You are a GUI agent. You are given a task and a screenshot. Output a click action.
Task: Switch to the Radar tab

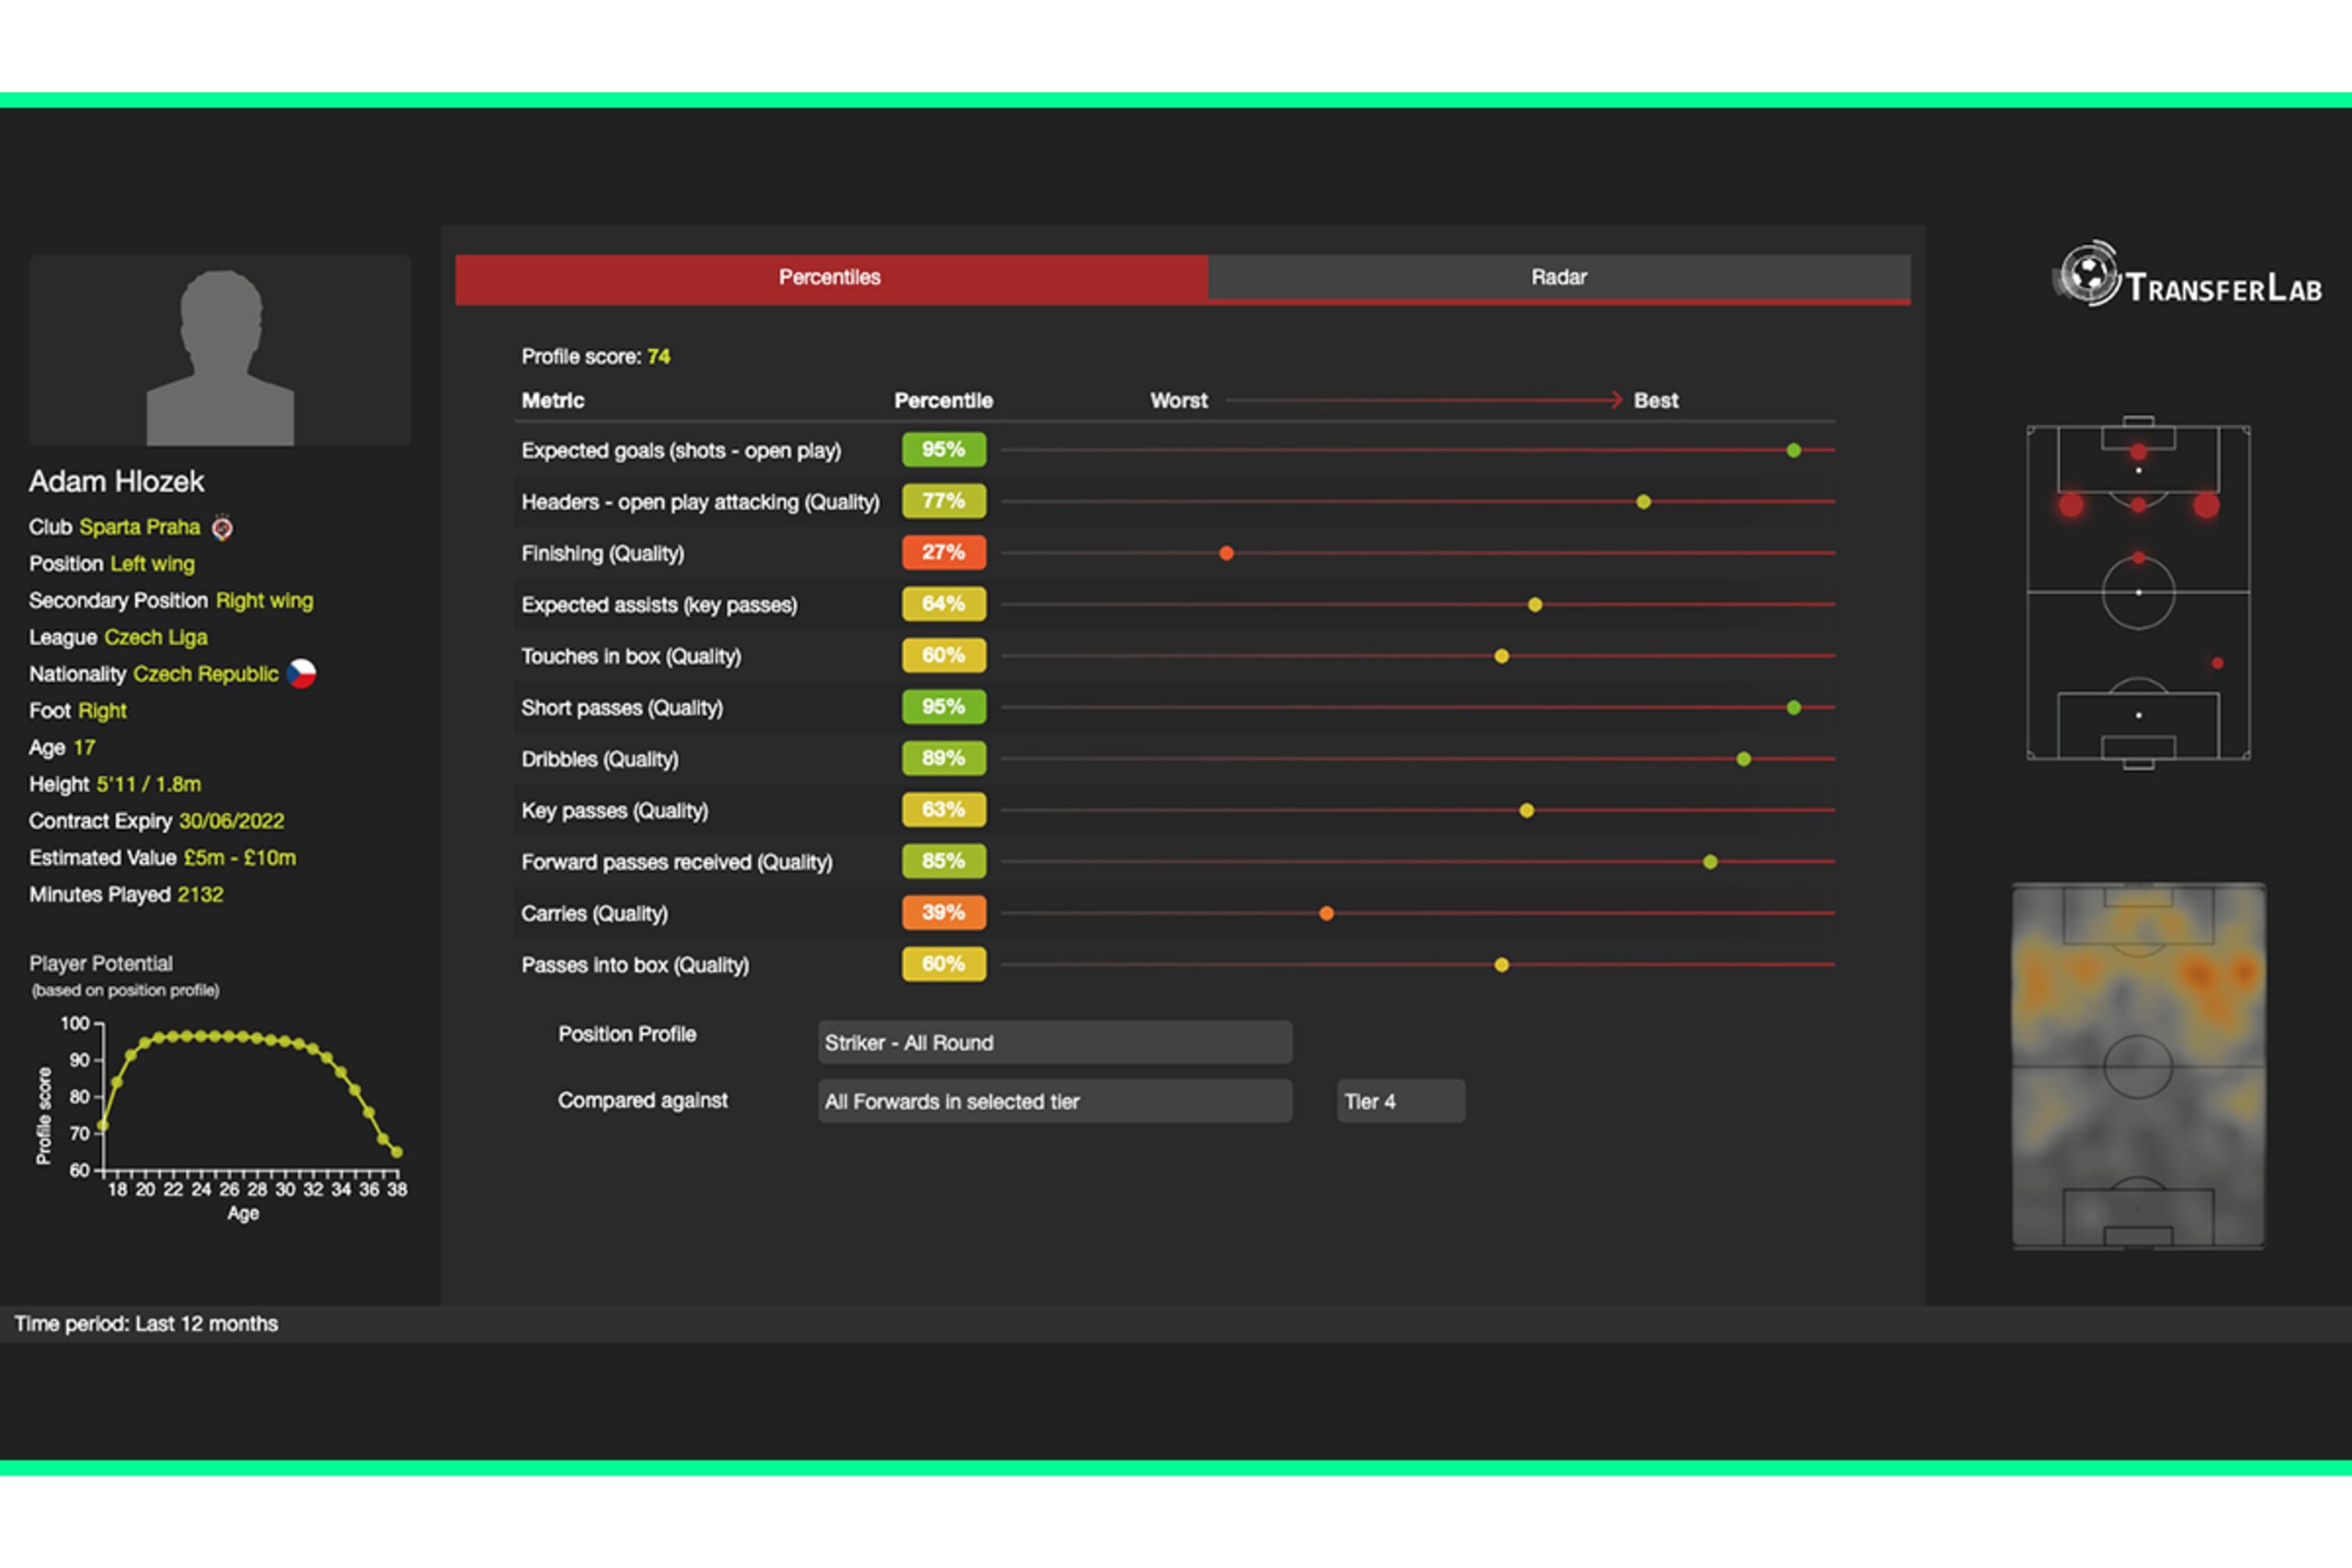[1559, 278]
